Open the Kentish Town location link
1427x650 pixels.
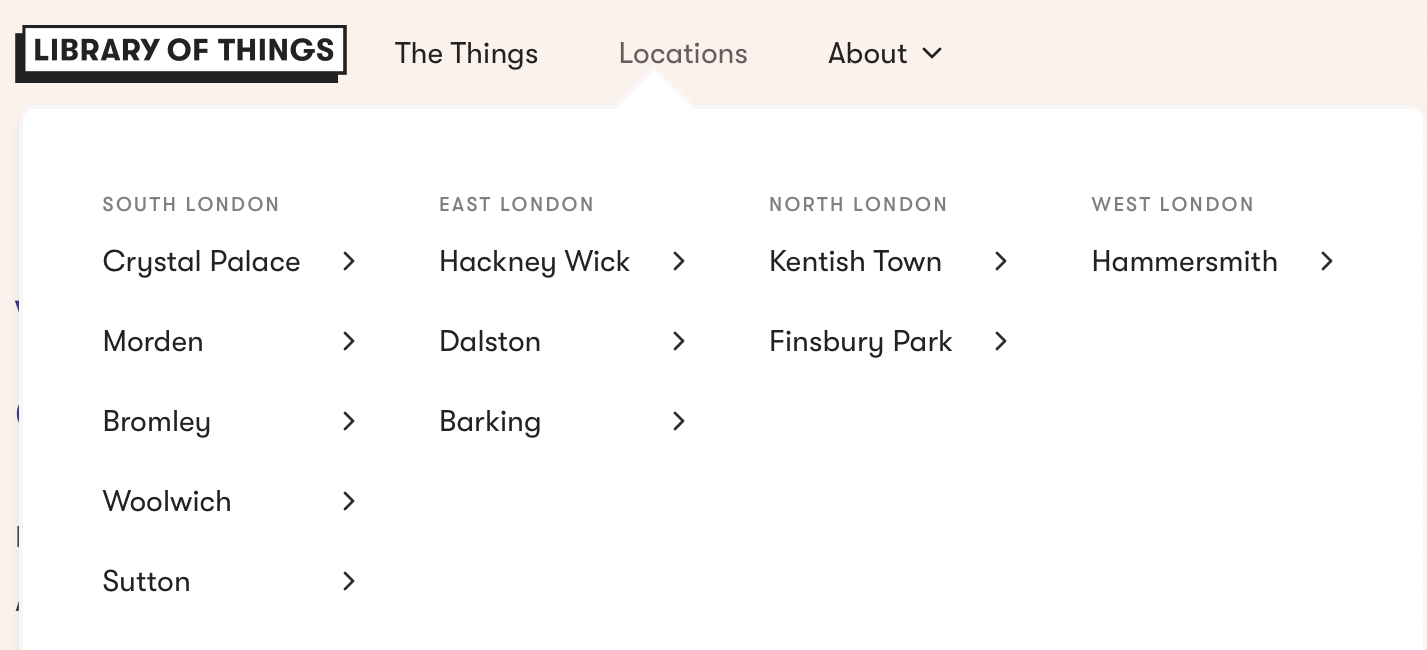tap(855, 261)
